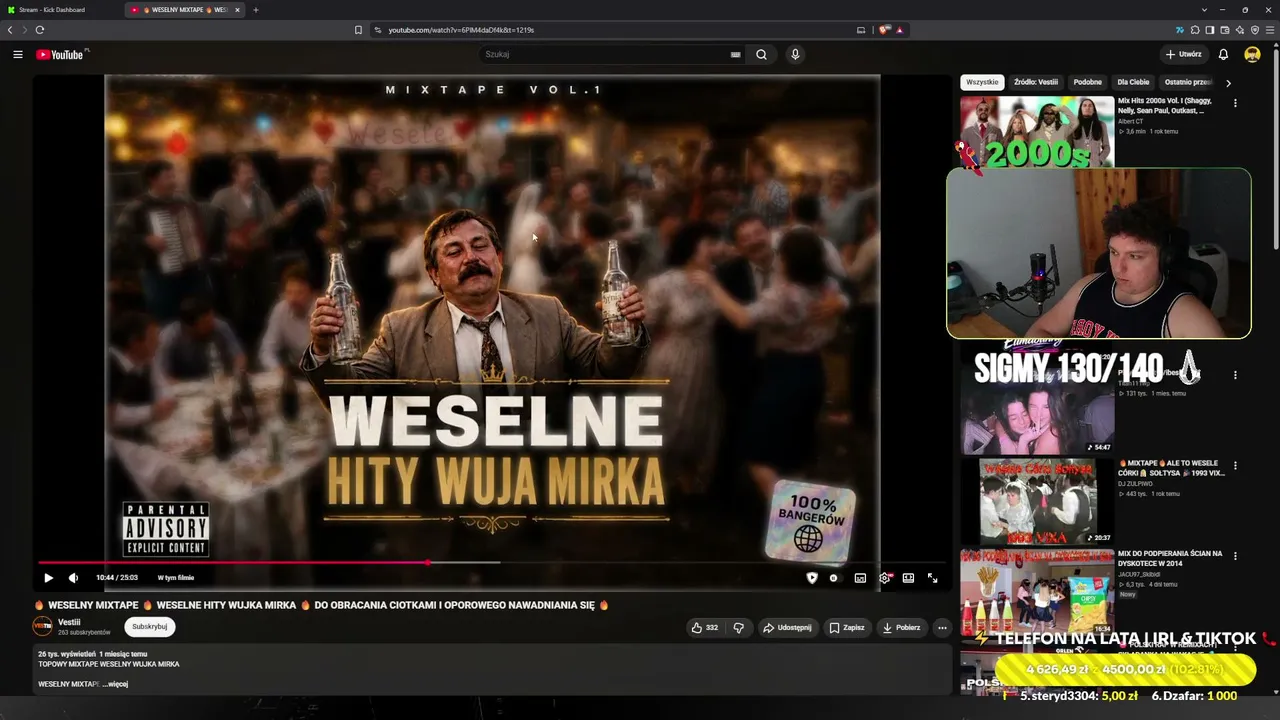The height and width of the screenshot is (720, 1280).
Task: Enter fullscreen mode
Action: tap(932, 578)
